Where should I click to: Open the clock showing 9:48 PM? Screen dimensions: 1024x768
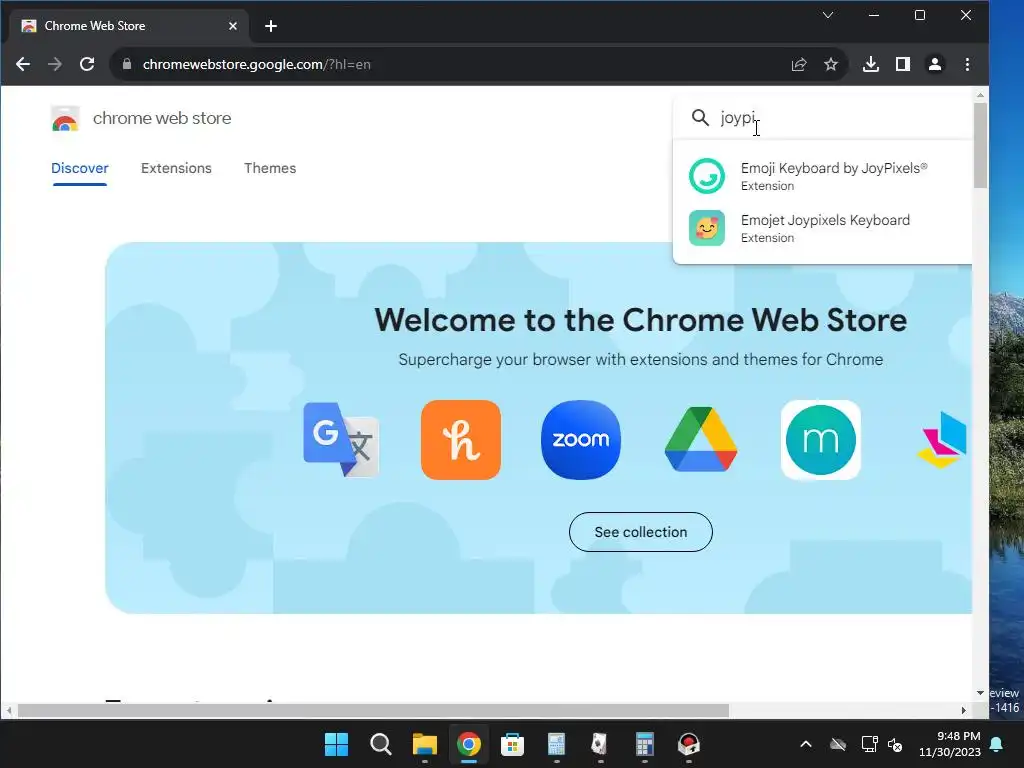[x=950, y=744]
